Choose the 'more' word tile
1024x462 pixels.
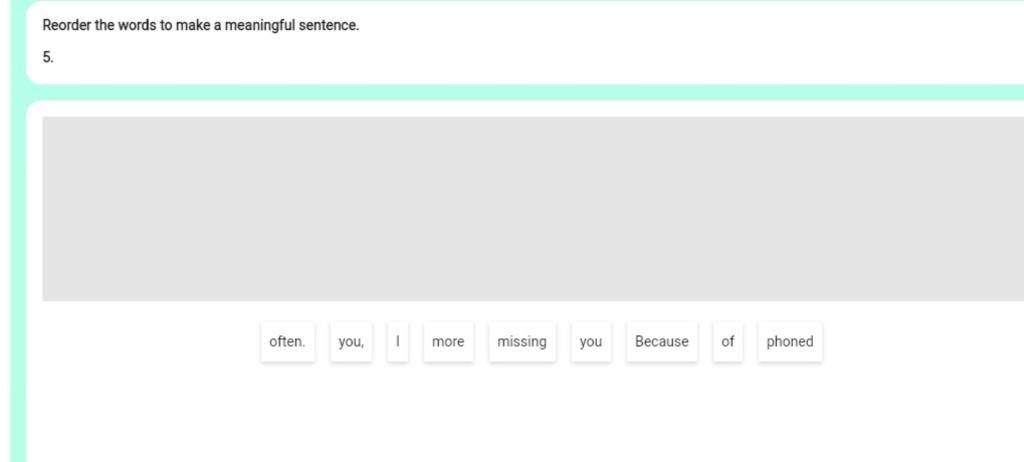point(448,342)
